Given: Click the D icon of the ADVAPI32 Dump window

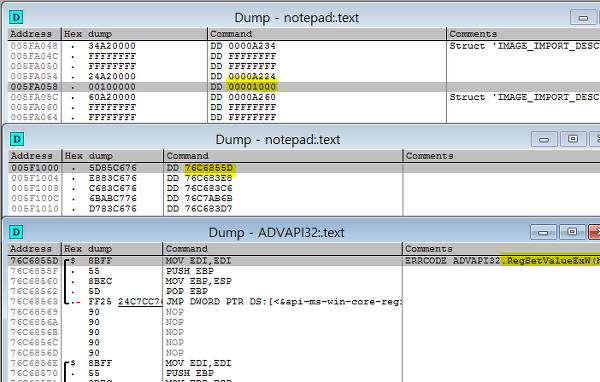Looking at the screenshot, I should point(16,232).
